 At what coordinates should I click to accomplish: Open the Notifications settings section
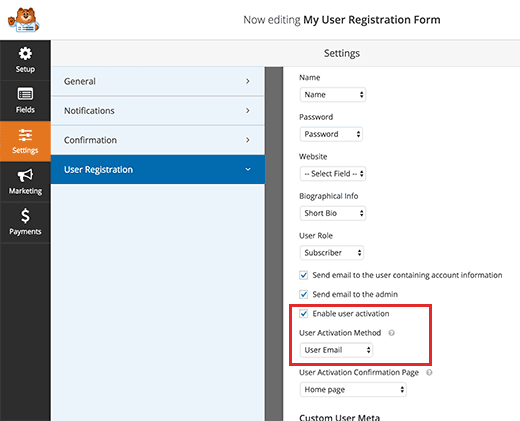(158, 111)
